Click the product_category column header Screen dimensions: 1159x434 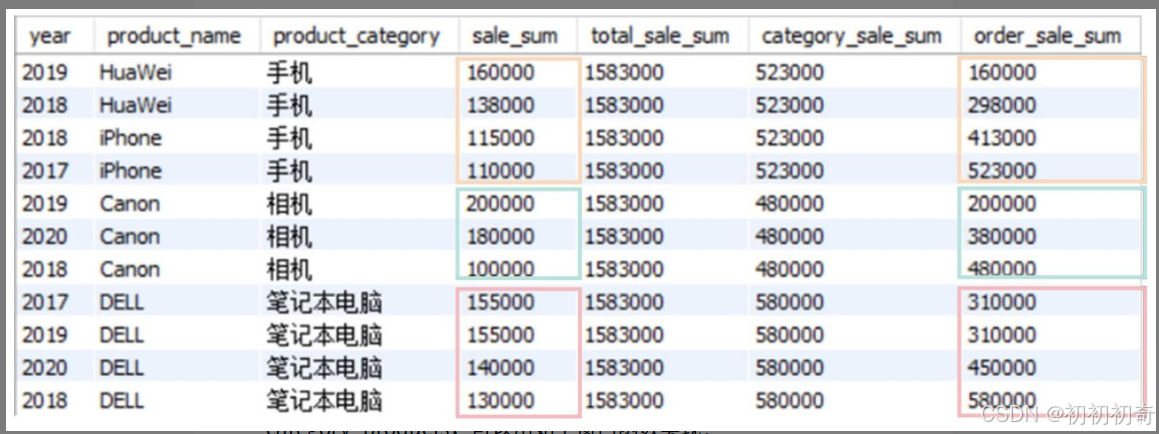click(356, 35)
